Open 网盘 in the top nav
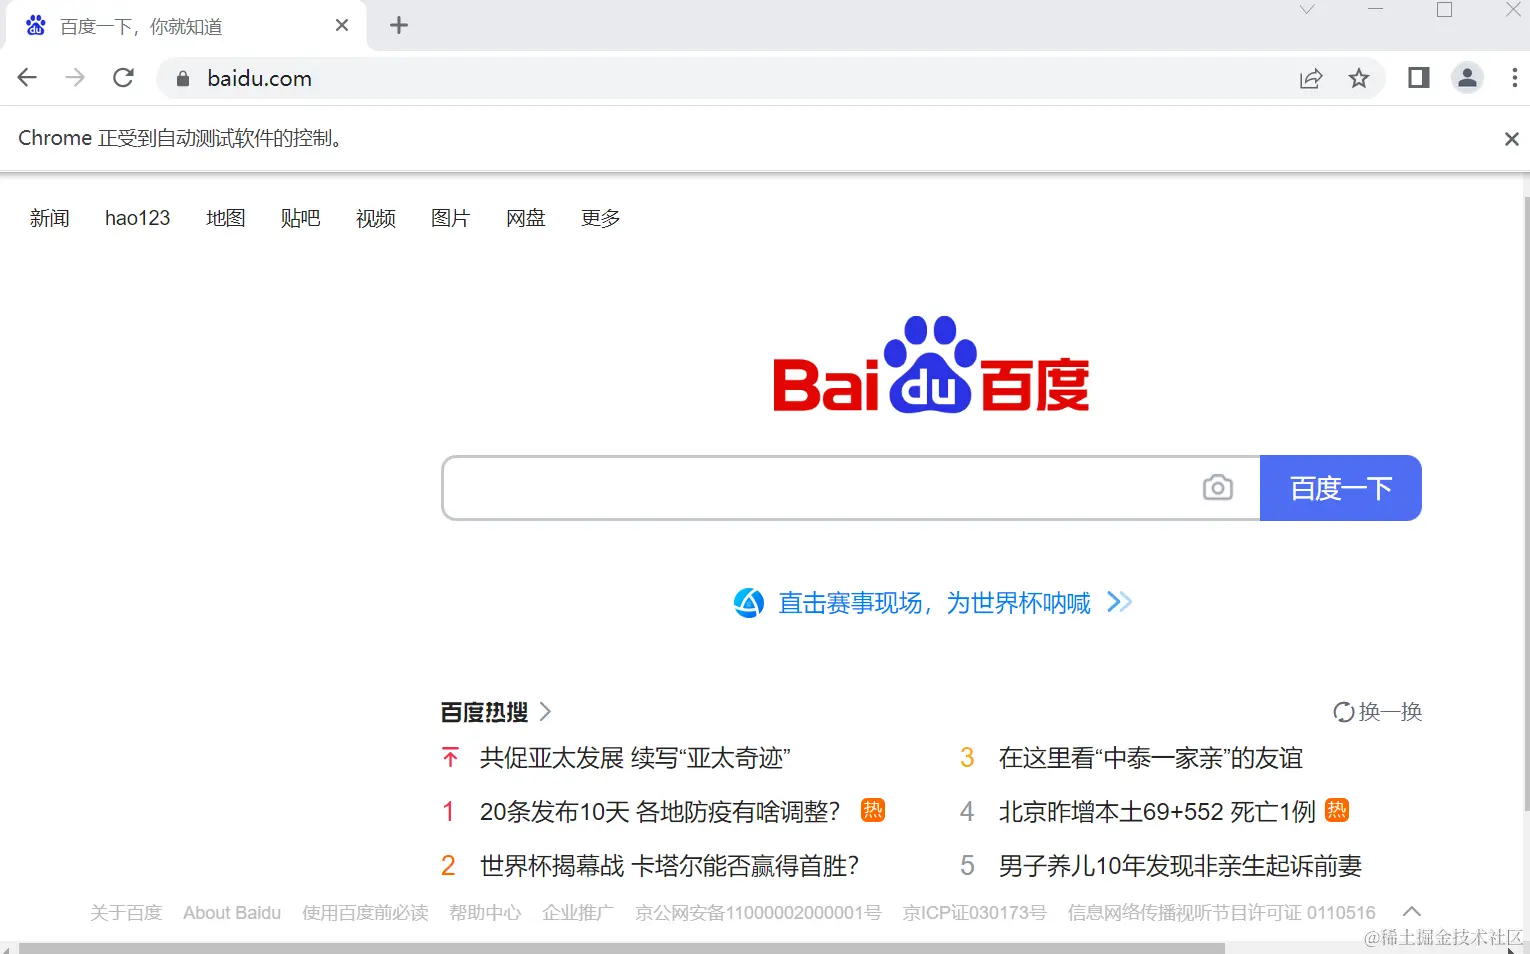 pos(526,218)
